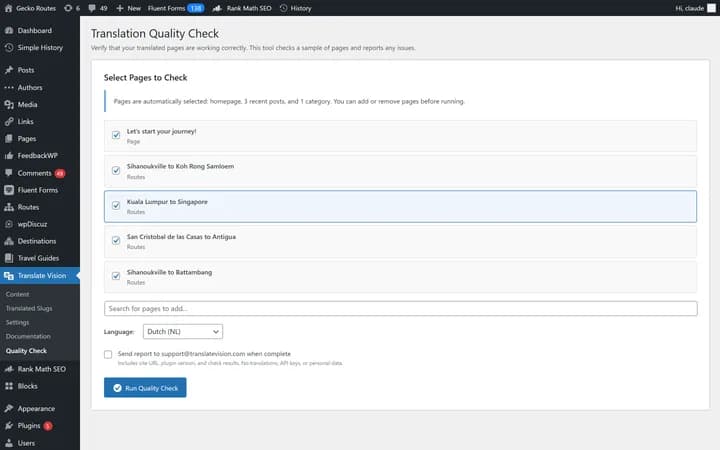
Task: Open the updates icon showing 6
Action: click(68, 8)
